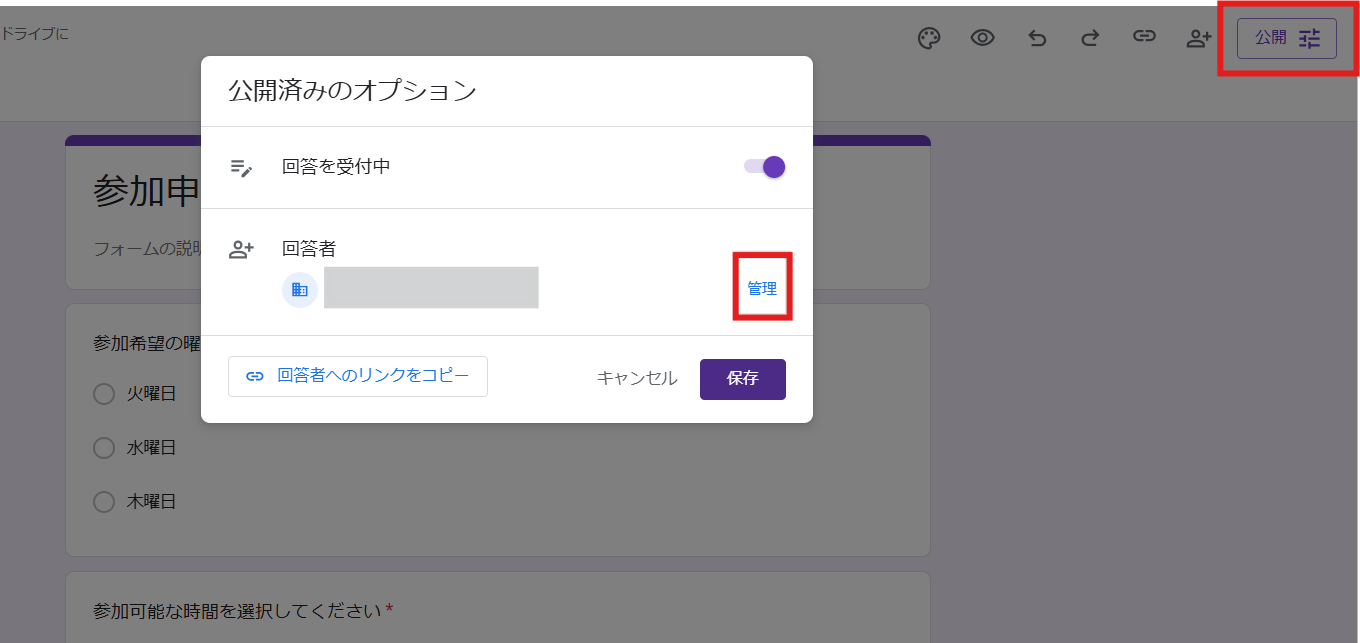
Task: Click the add collaborator icon in toolbar
Action: coord(1198,38)
